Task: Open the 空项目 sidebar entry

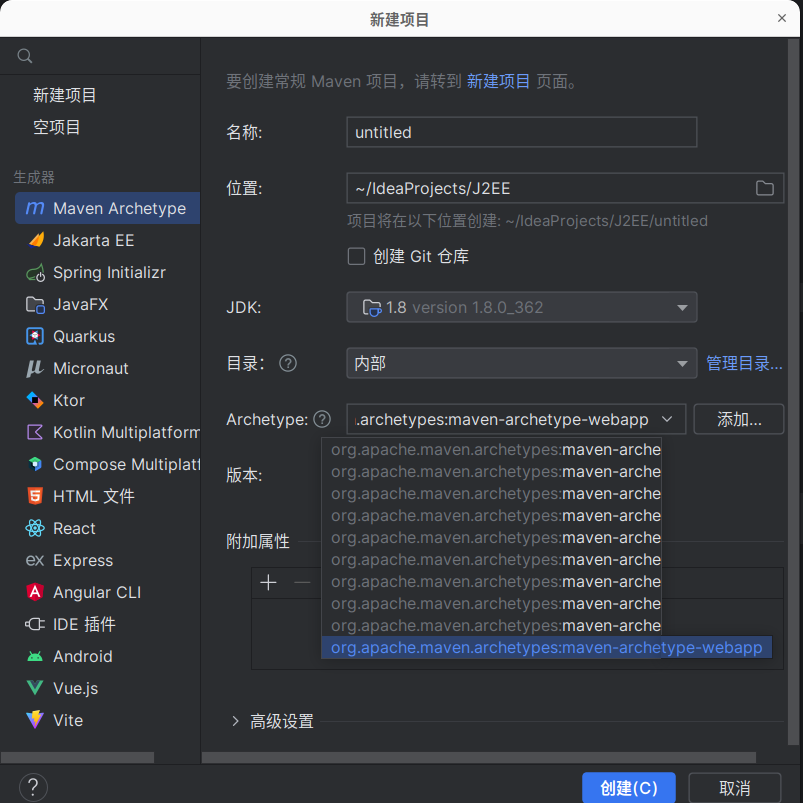Action: pyautogui.click(x=56, y=127)
